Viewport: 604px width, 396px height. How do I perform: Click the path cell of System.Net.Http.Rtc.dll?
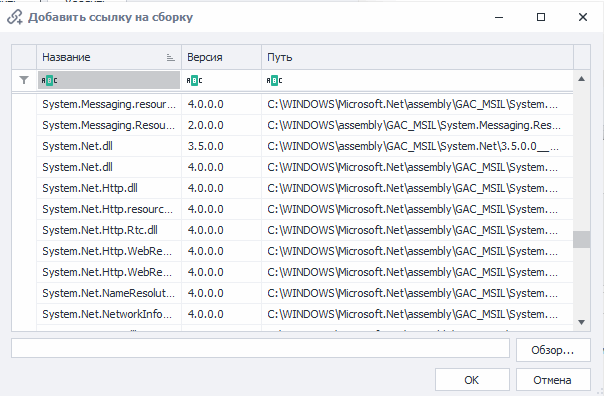(x=417, y=230)
